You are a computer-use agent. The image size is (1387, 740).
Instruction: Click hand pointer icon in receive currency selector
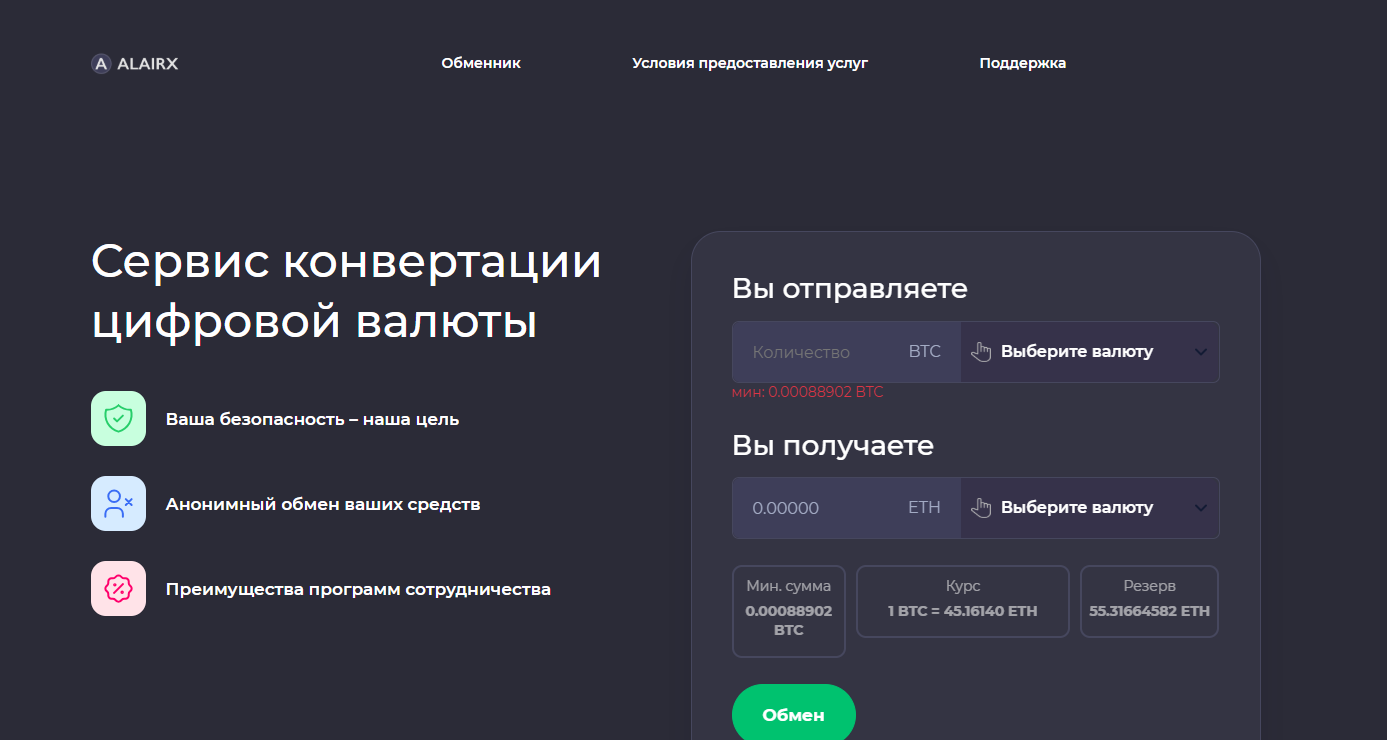point(981,508)
